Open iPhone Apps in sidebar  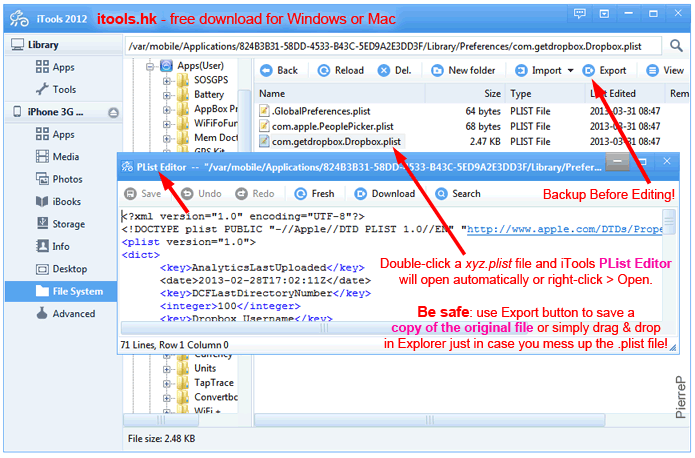tap(55, 134)
